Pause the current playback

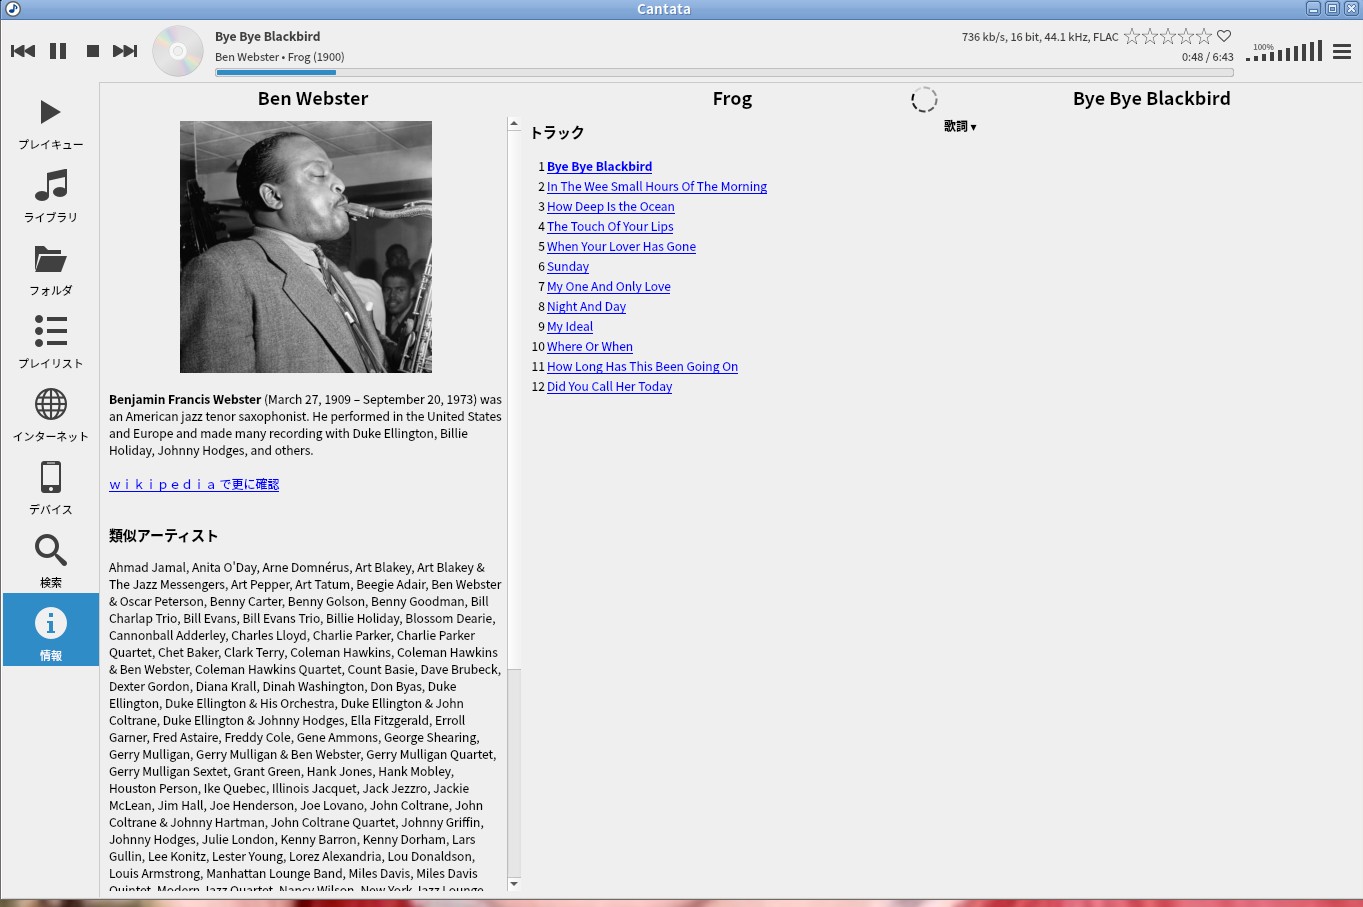pos(58,51)
